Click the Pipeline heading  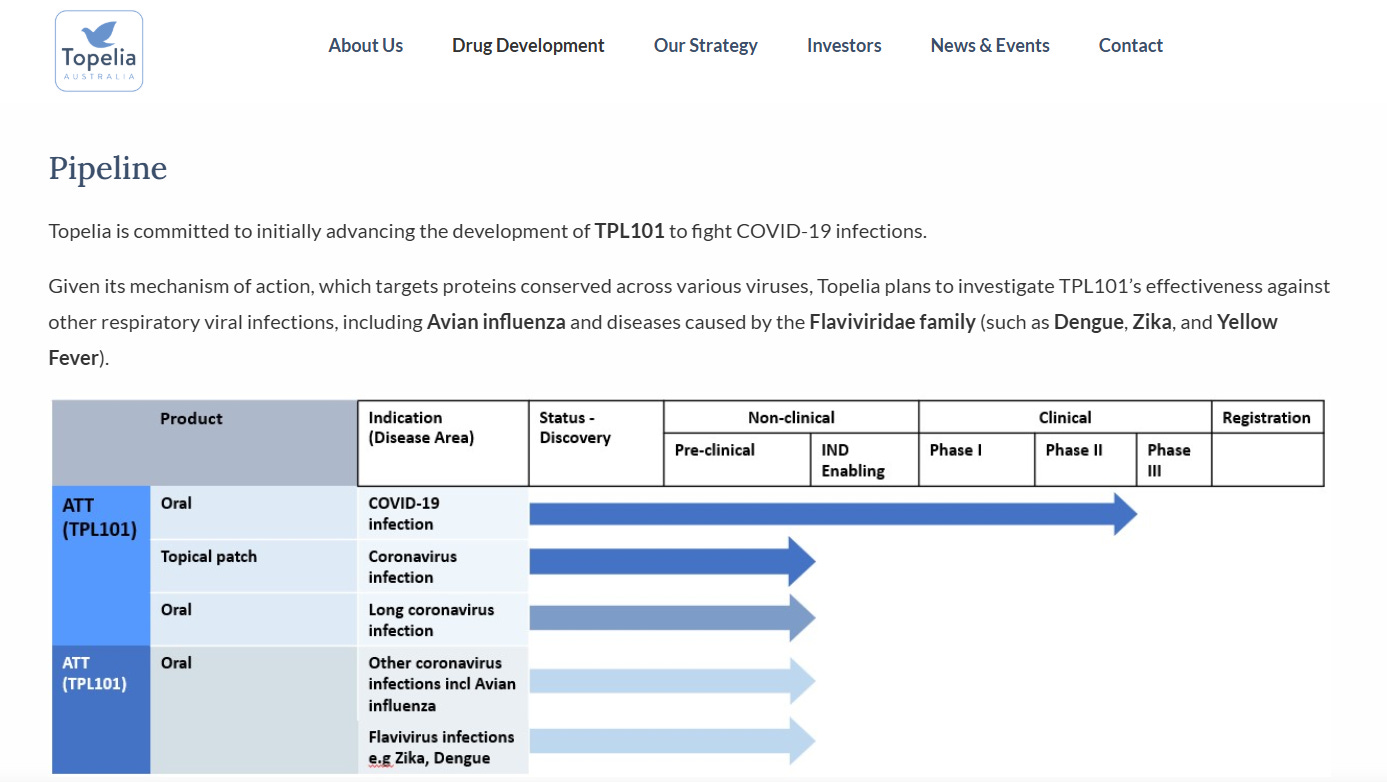[108, 168]
